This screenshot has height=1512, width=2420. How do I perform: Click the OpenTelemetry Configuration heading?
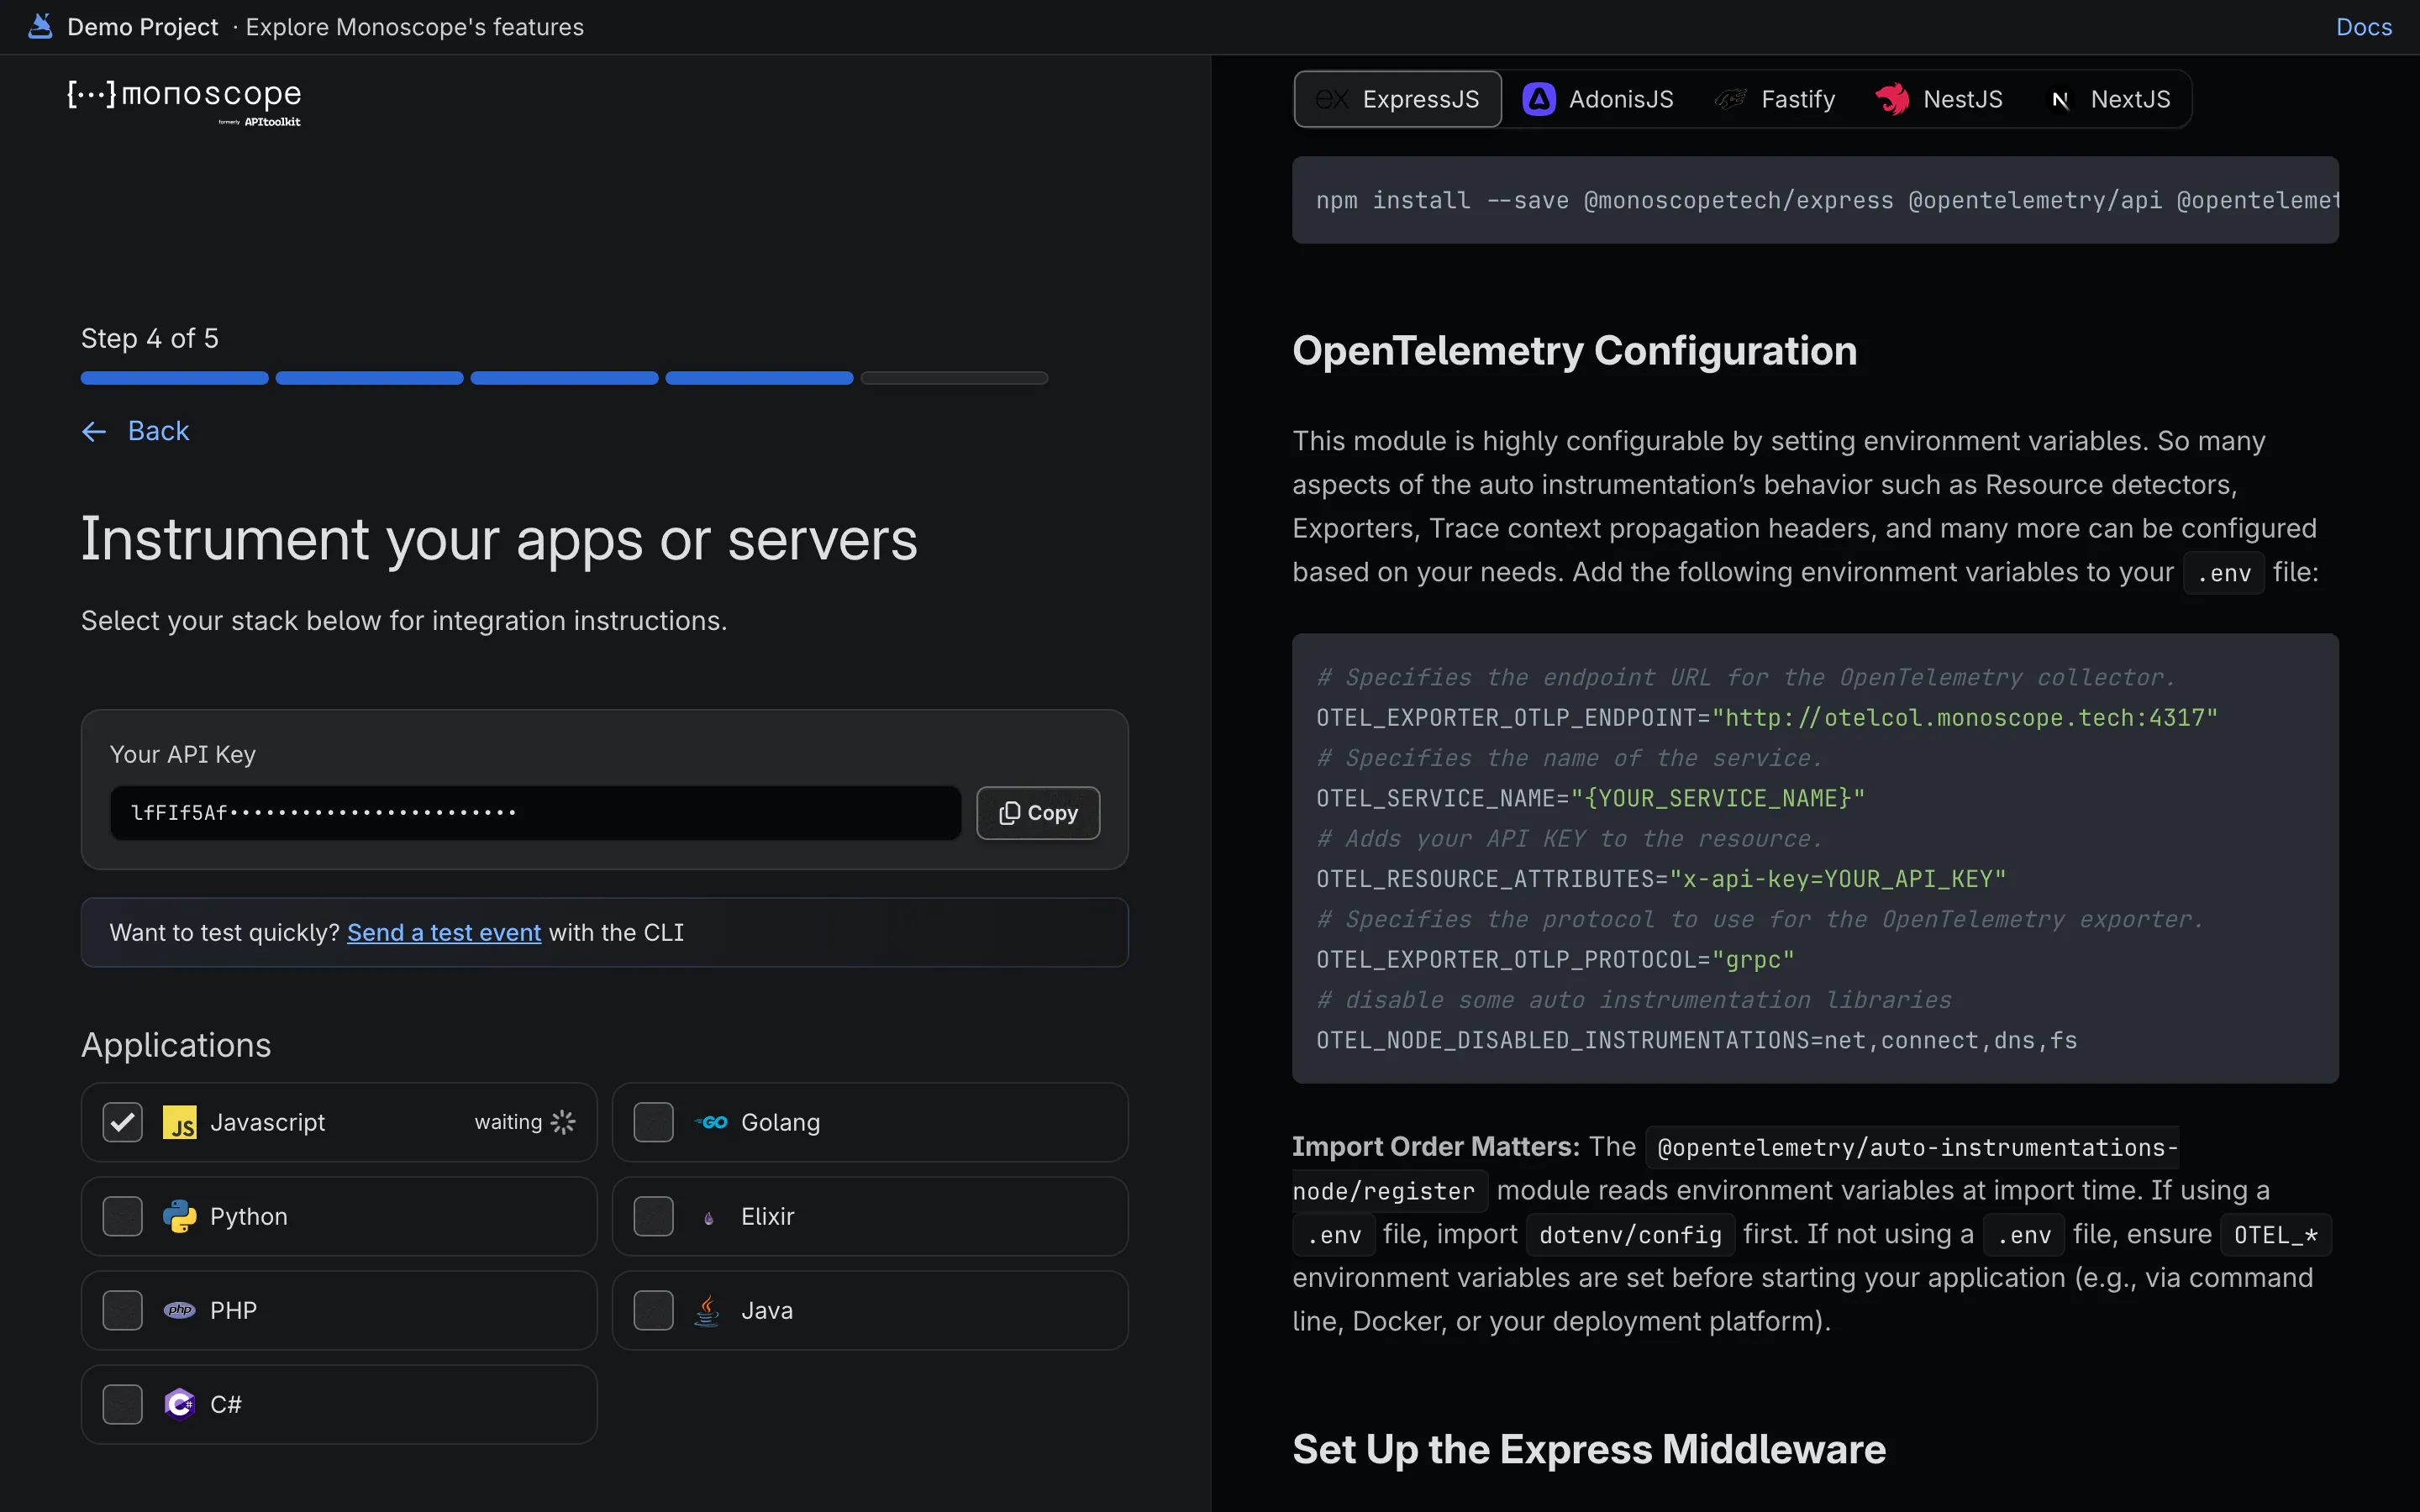click(1574, 351)
